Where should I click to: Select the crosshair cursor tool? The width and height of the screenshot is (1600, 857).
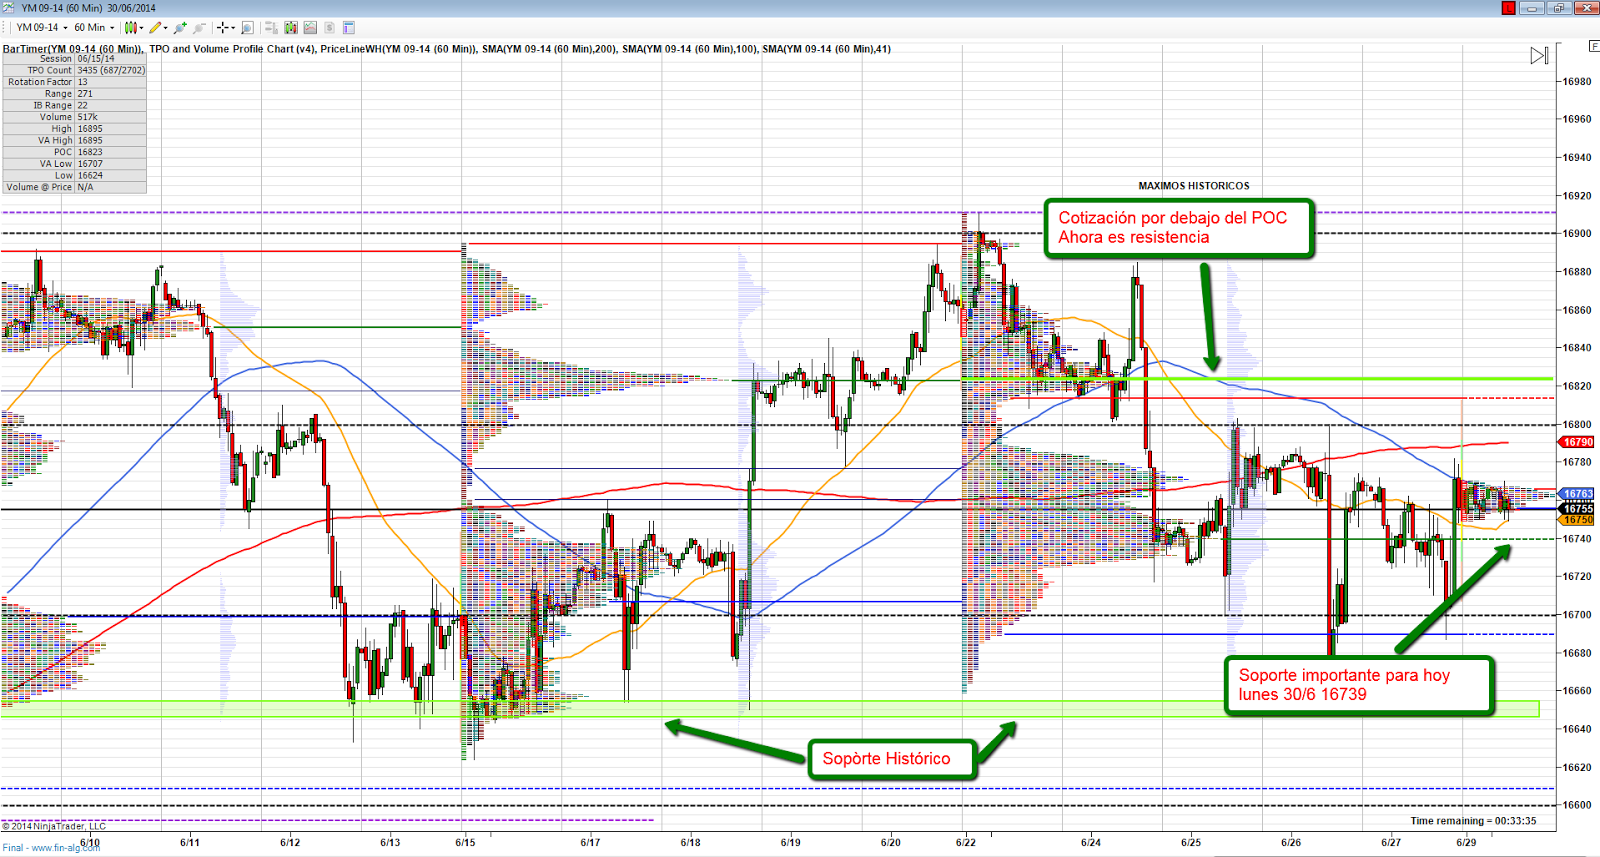coord(222,28)
